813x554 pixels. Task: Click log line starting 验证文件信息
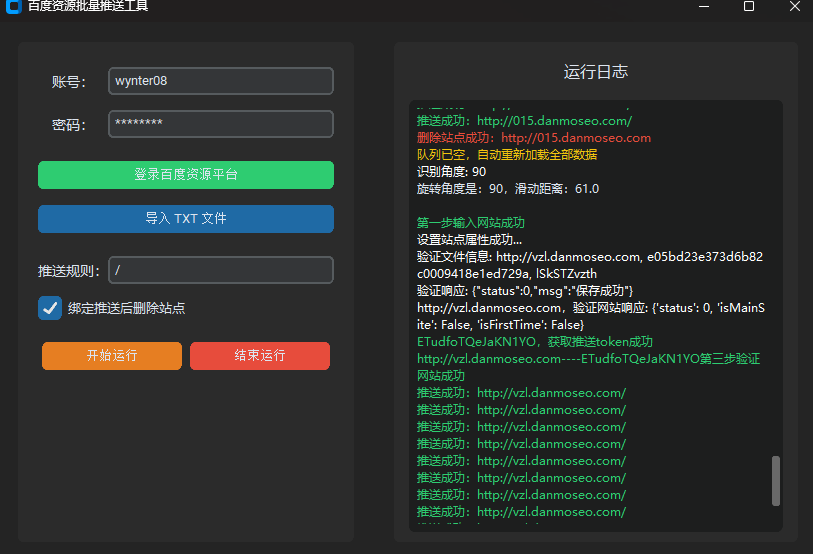(590, 265)
